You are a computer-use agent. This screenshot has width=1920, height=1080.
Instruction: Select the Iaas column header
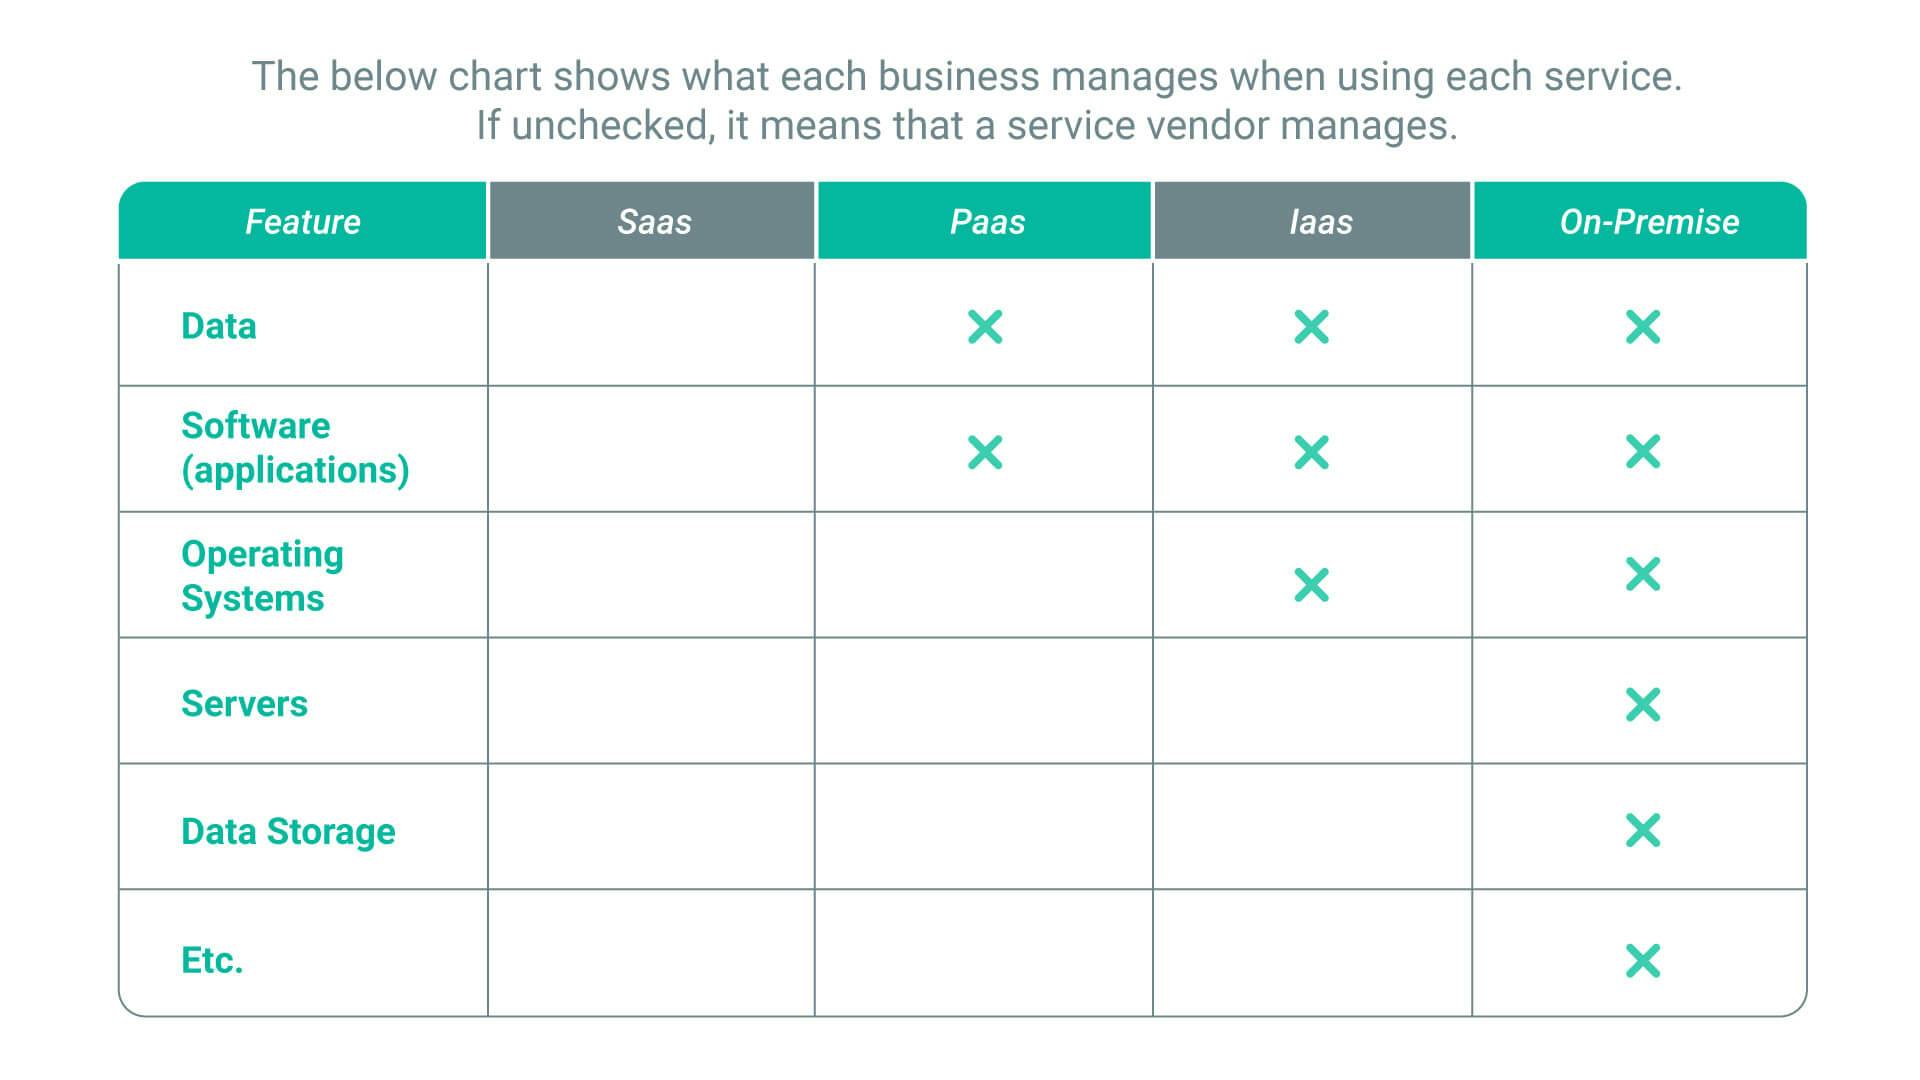[1320, 222]
